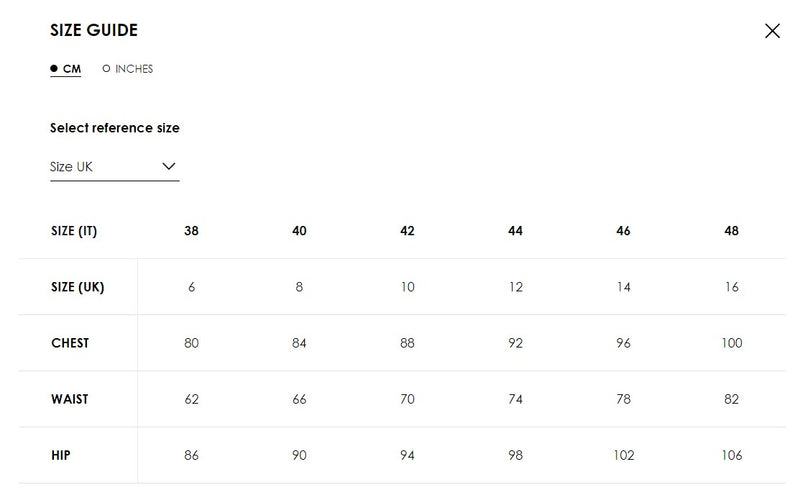Click waist measurement 62 cell
Viewport: 800px width, 495px height.
coord(192,399)
